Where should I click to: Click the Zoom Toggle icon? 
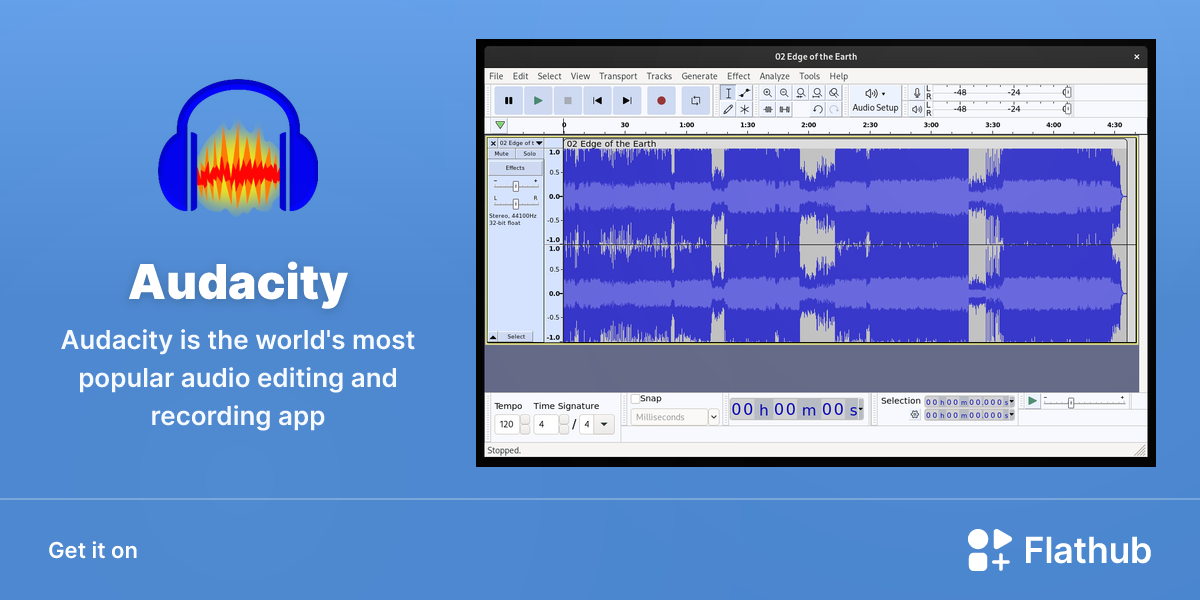point(833,92)
